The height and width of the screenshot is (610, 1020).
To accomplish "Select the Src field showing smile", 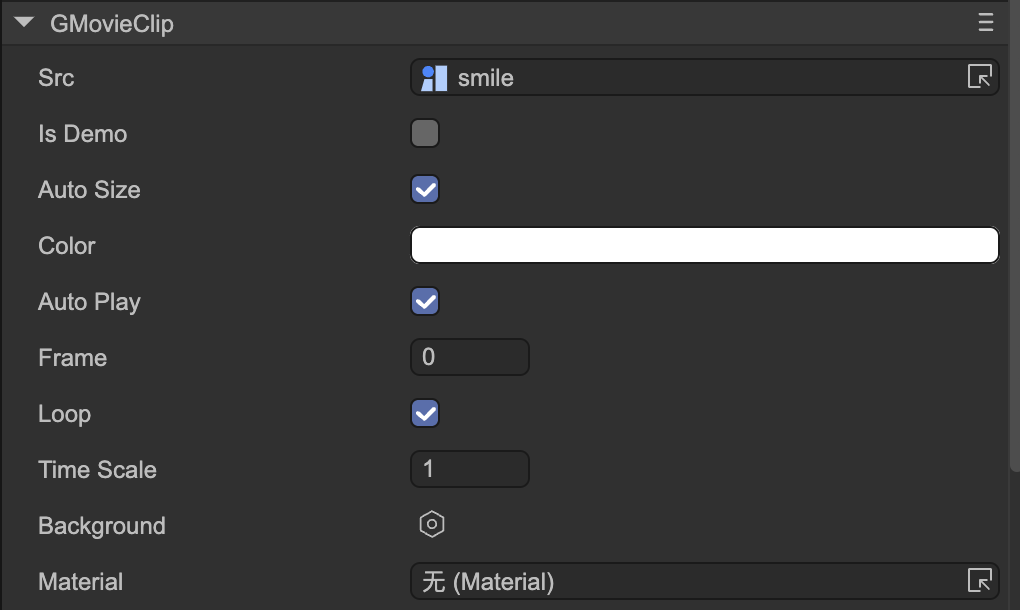I will (x=700, y=78).
